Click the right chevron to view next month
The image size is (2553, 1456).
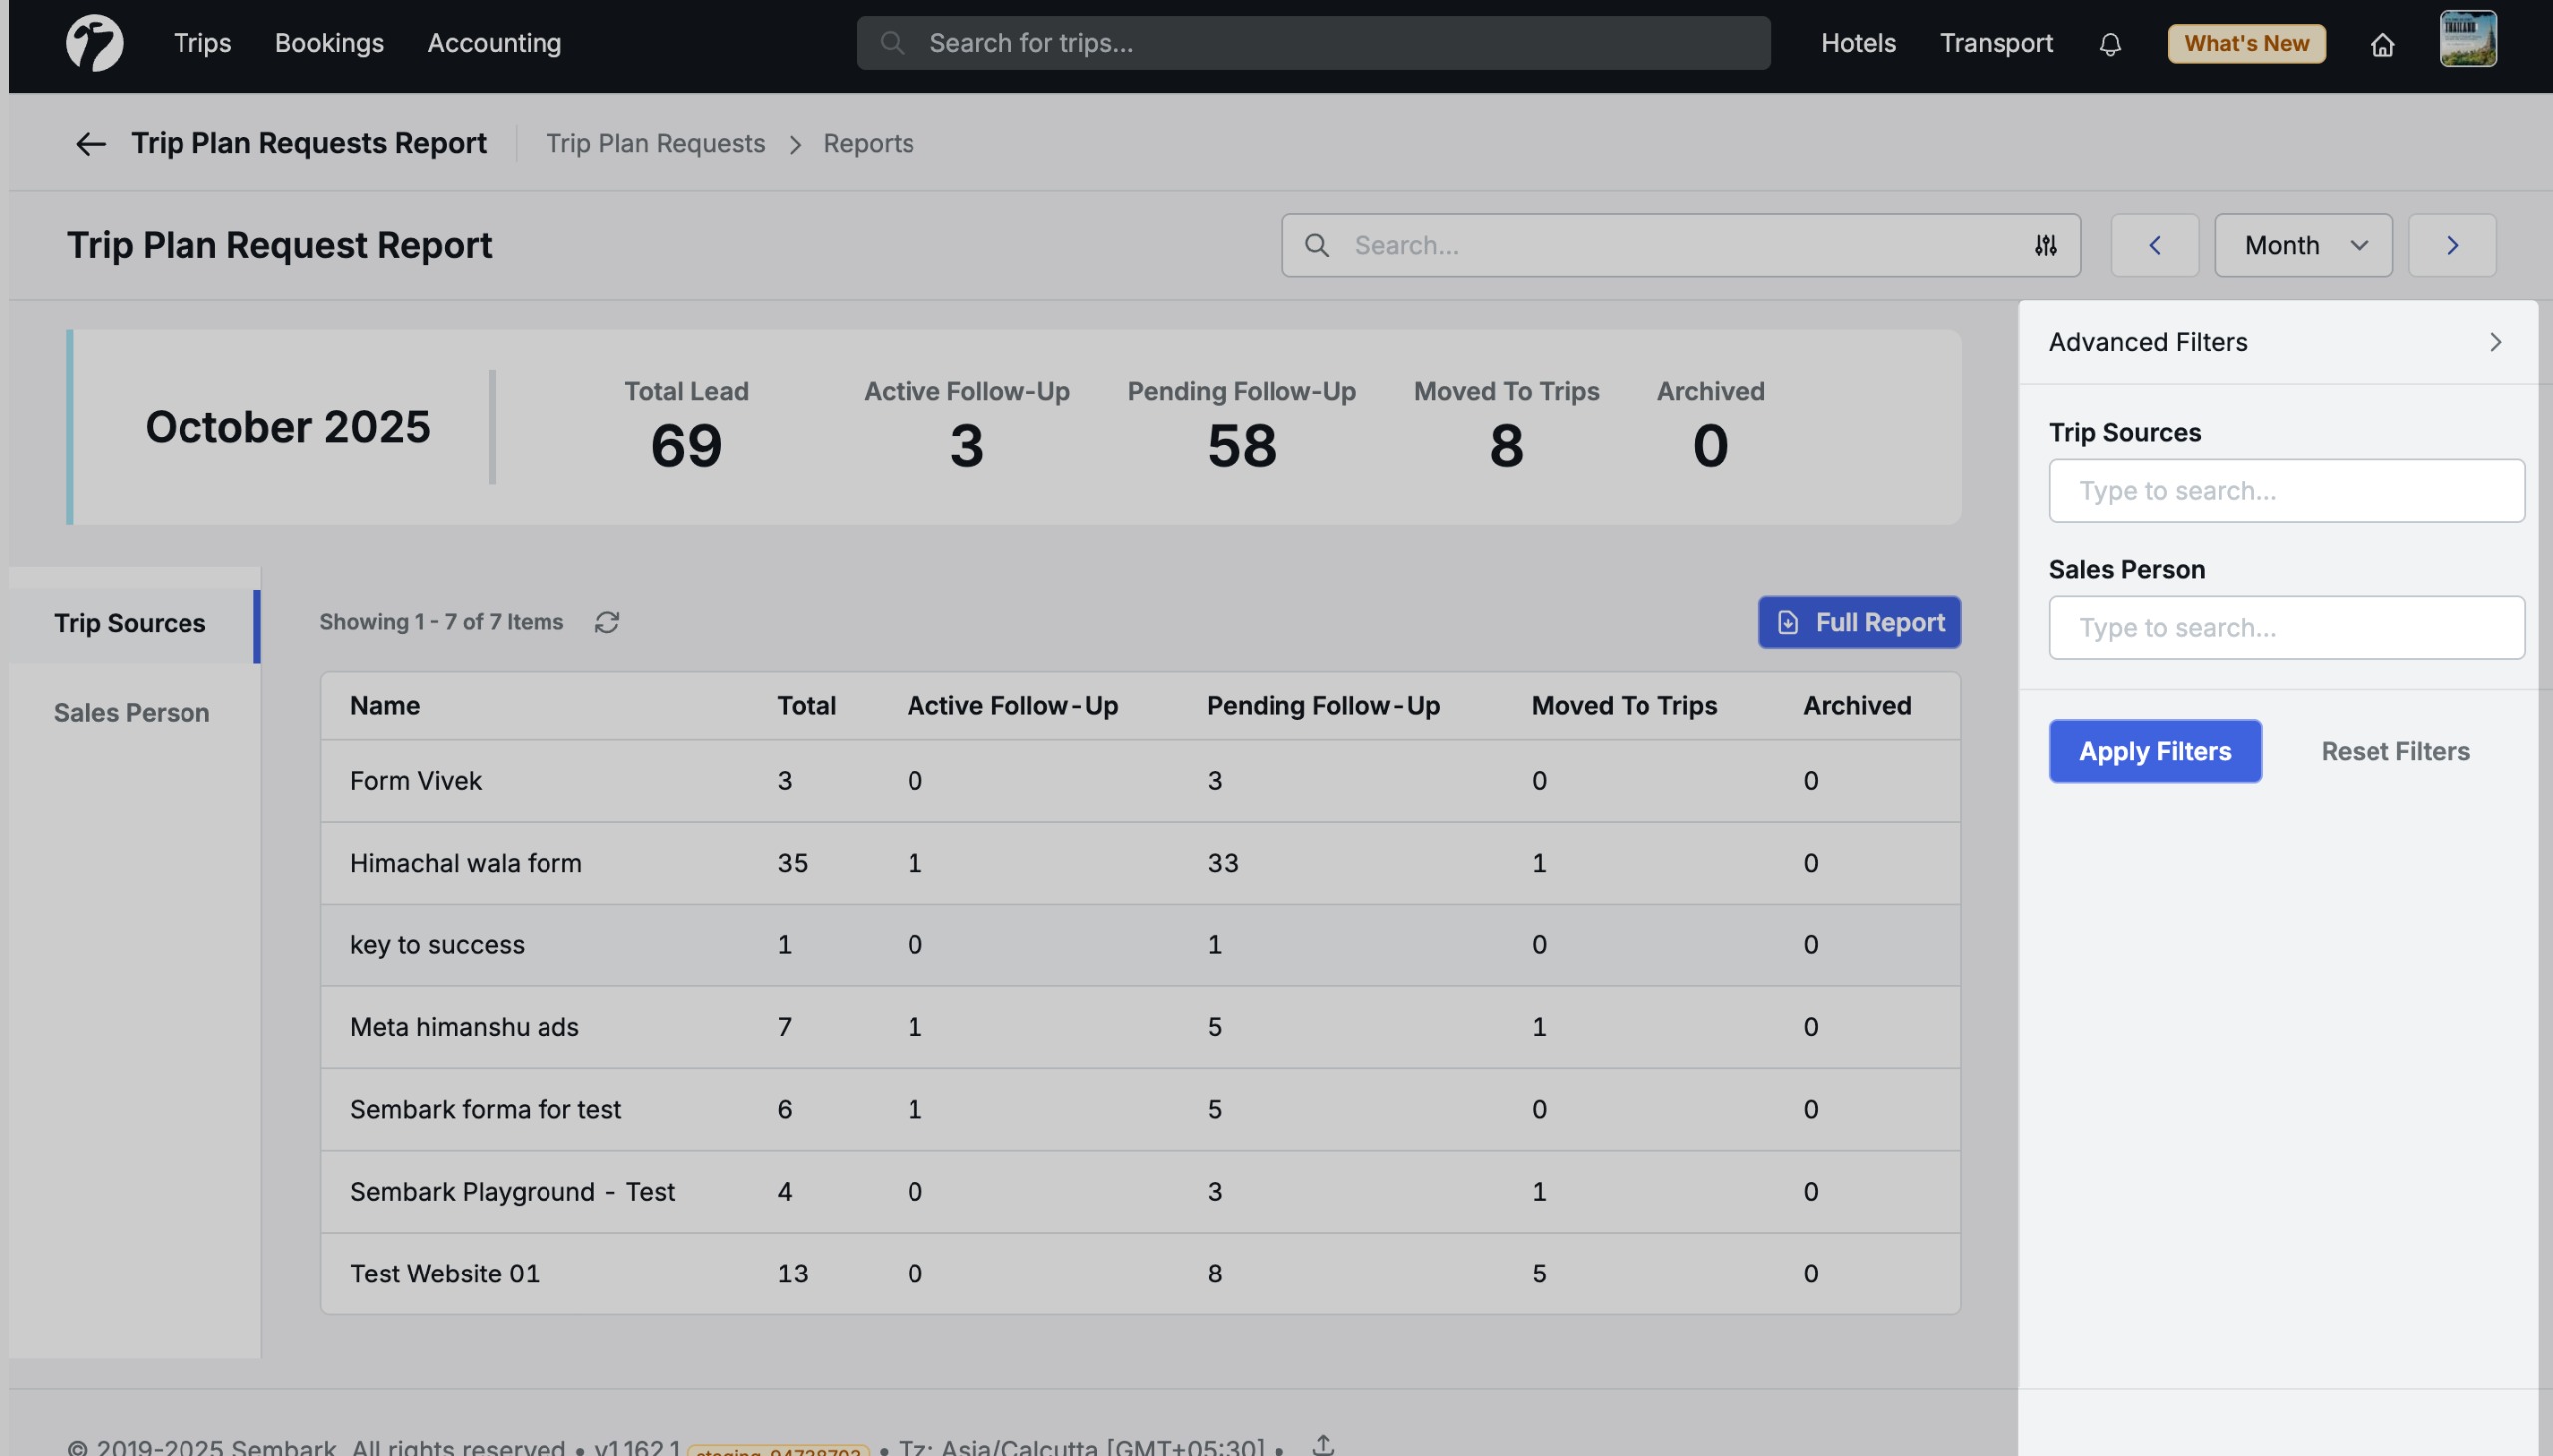coord(2452,245)
